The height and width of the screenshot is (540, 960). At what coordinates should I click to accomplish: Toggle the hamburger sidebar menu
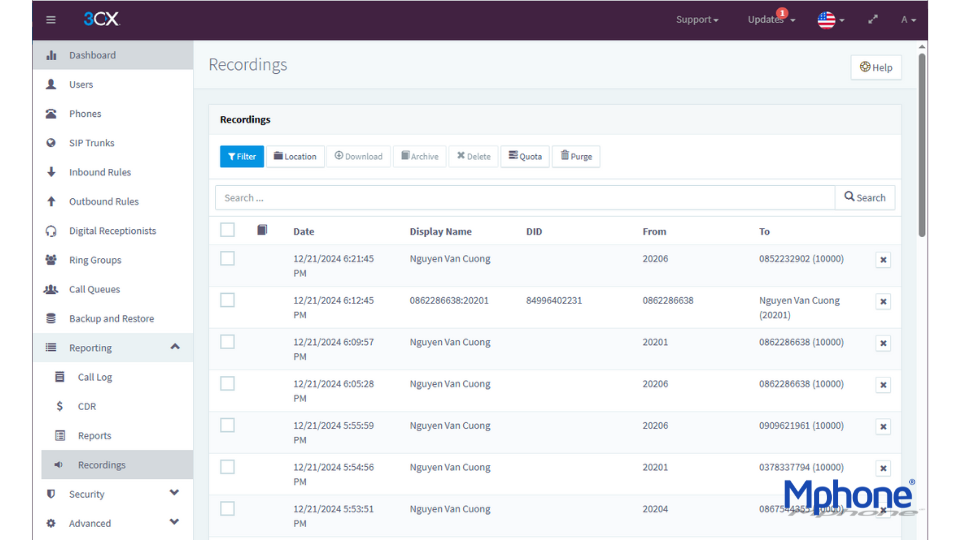click(51, 20)
